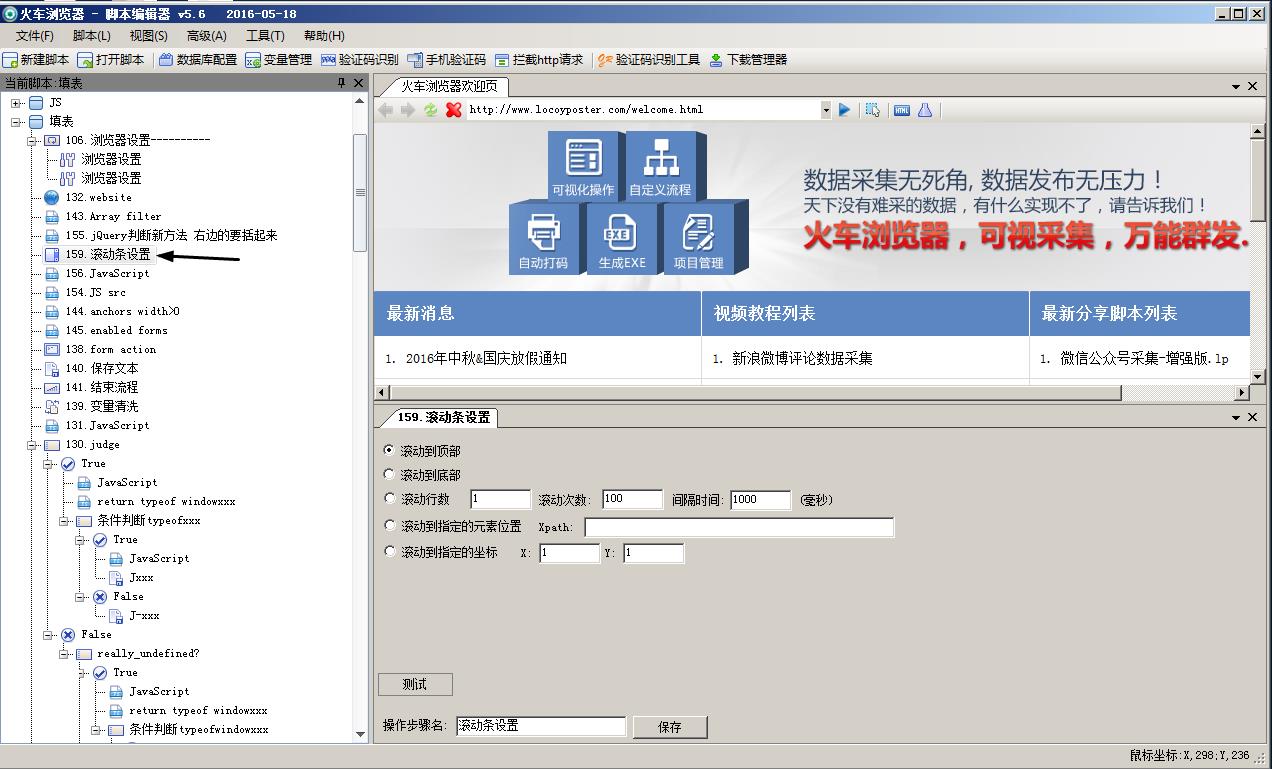This screenshot has height=769, width=1272.
Task: Open the 下载管理器 toolbar icon
Action: click(x=716, y=60)
